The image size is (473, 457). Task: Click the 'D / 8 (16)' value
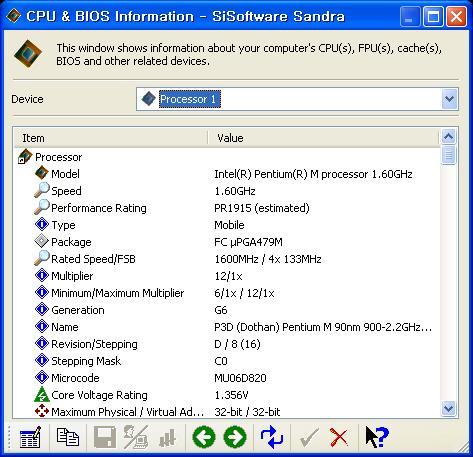pyautogui.click(x=237, y=344)
